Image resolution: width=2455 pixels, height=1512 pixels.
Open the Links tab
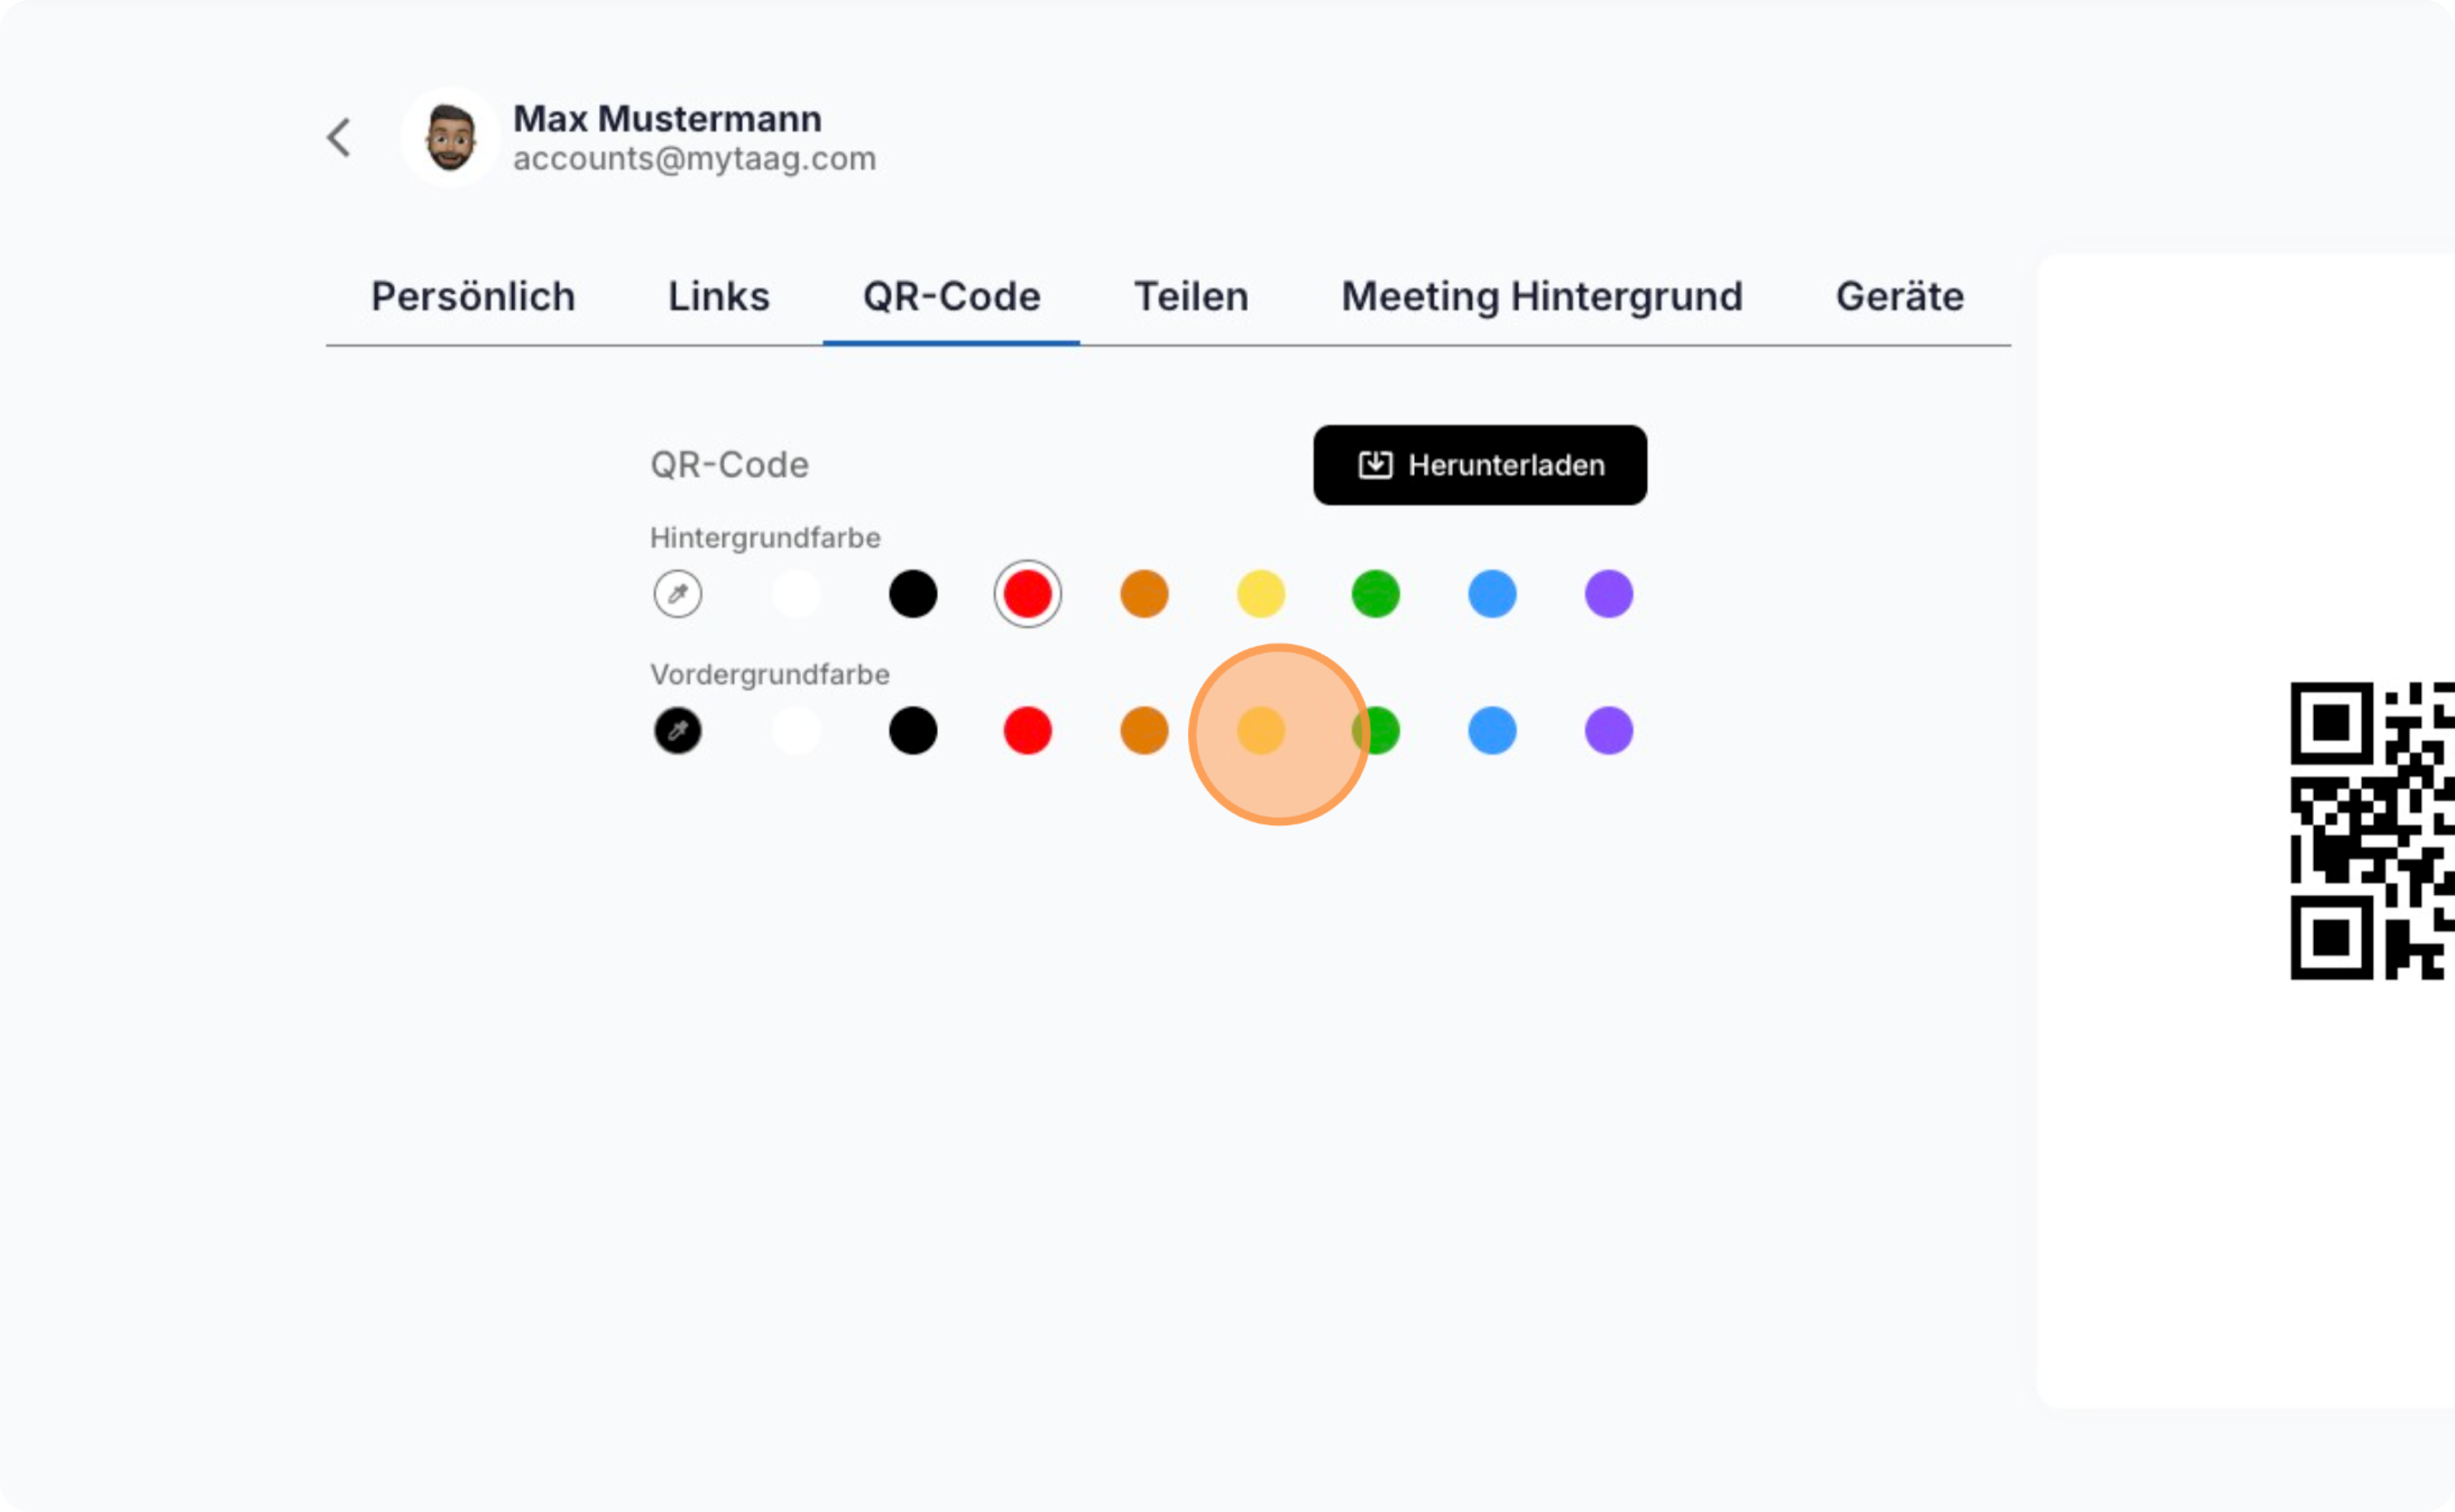[x=719, y=297]
